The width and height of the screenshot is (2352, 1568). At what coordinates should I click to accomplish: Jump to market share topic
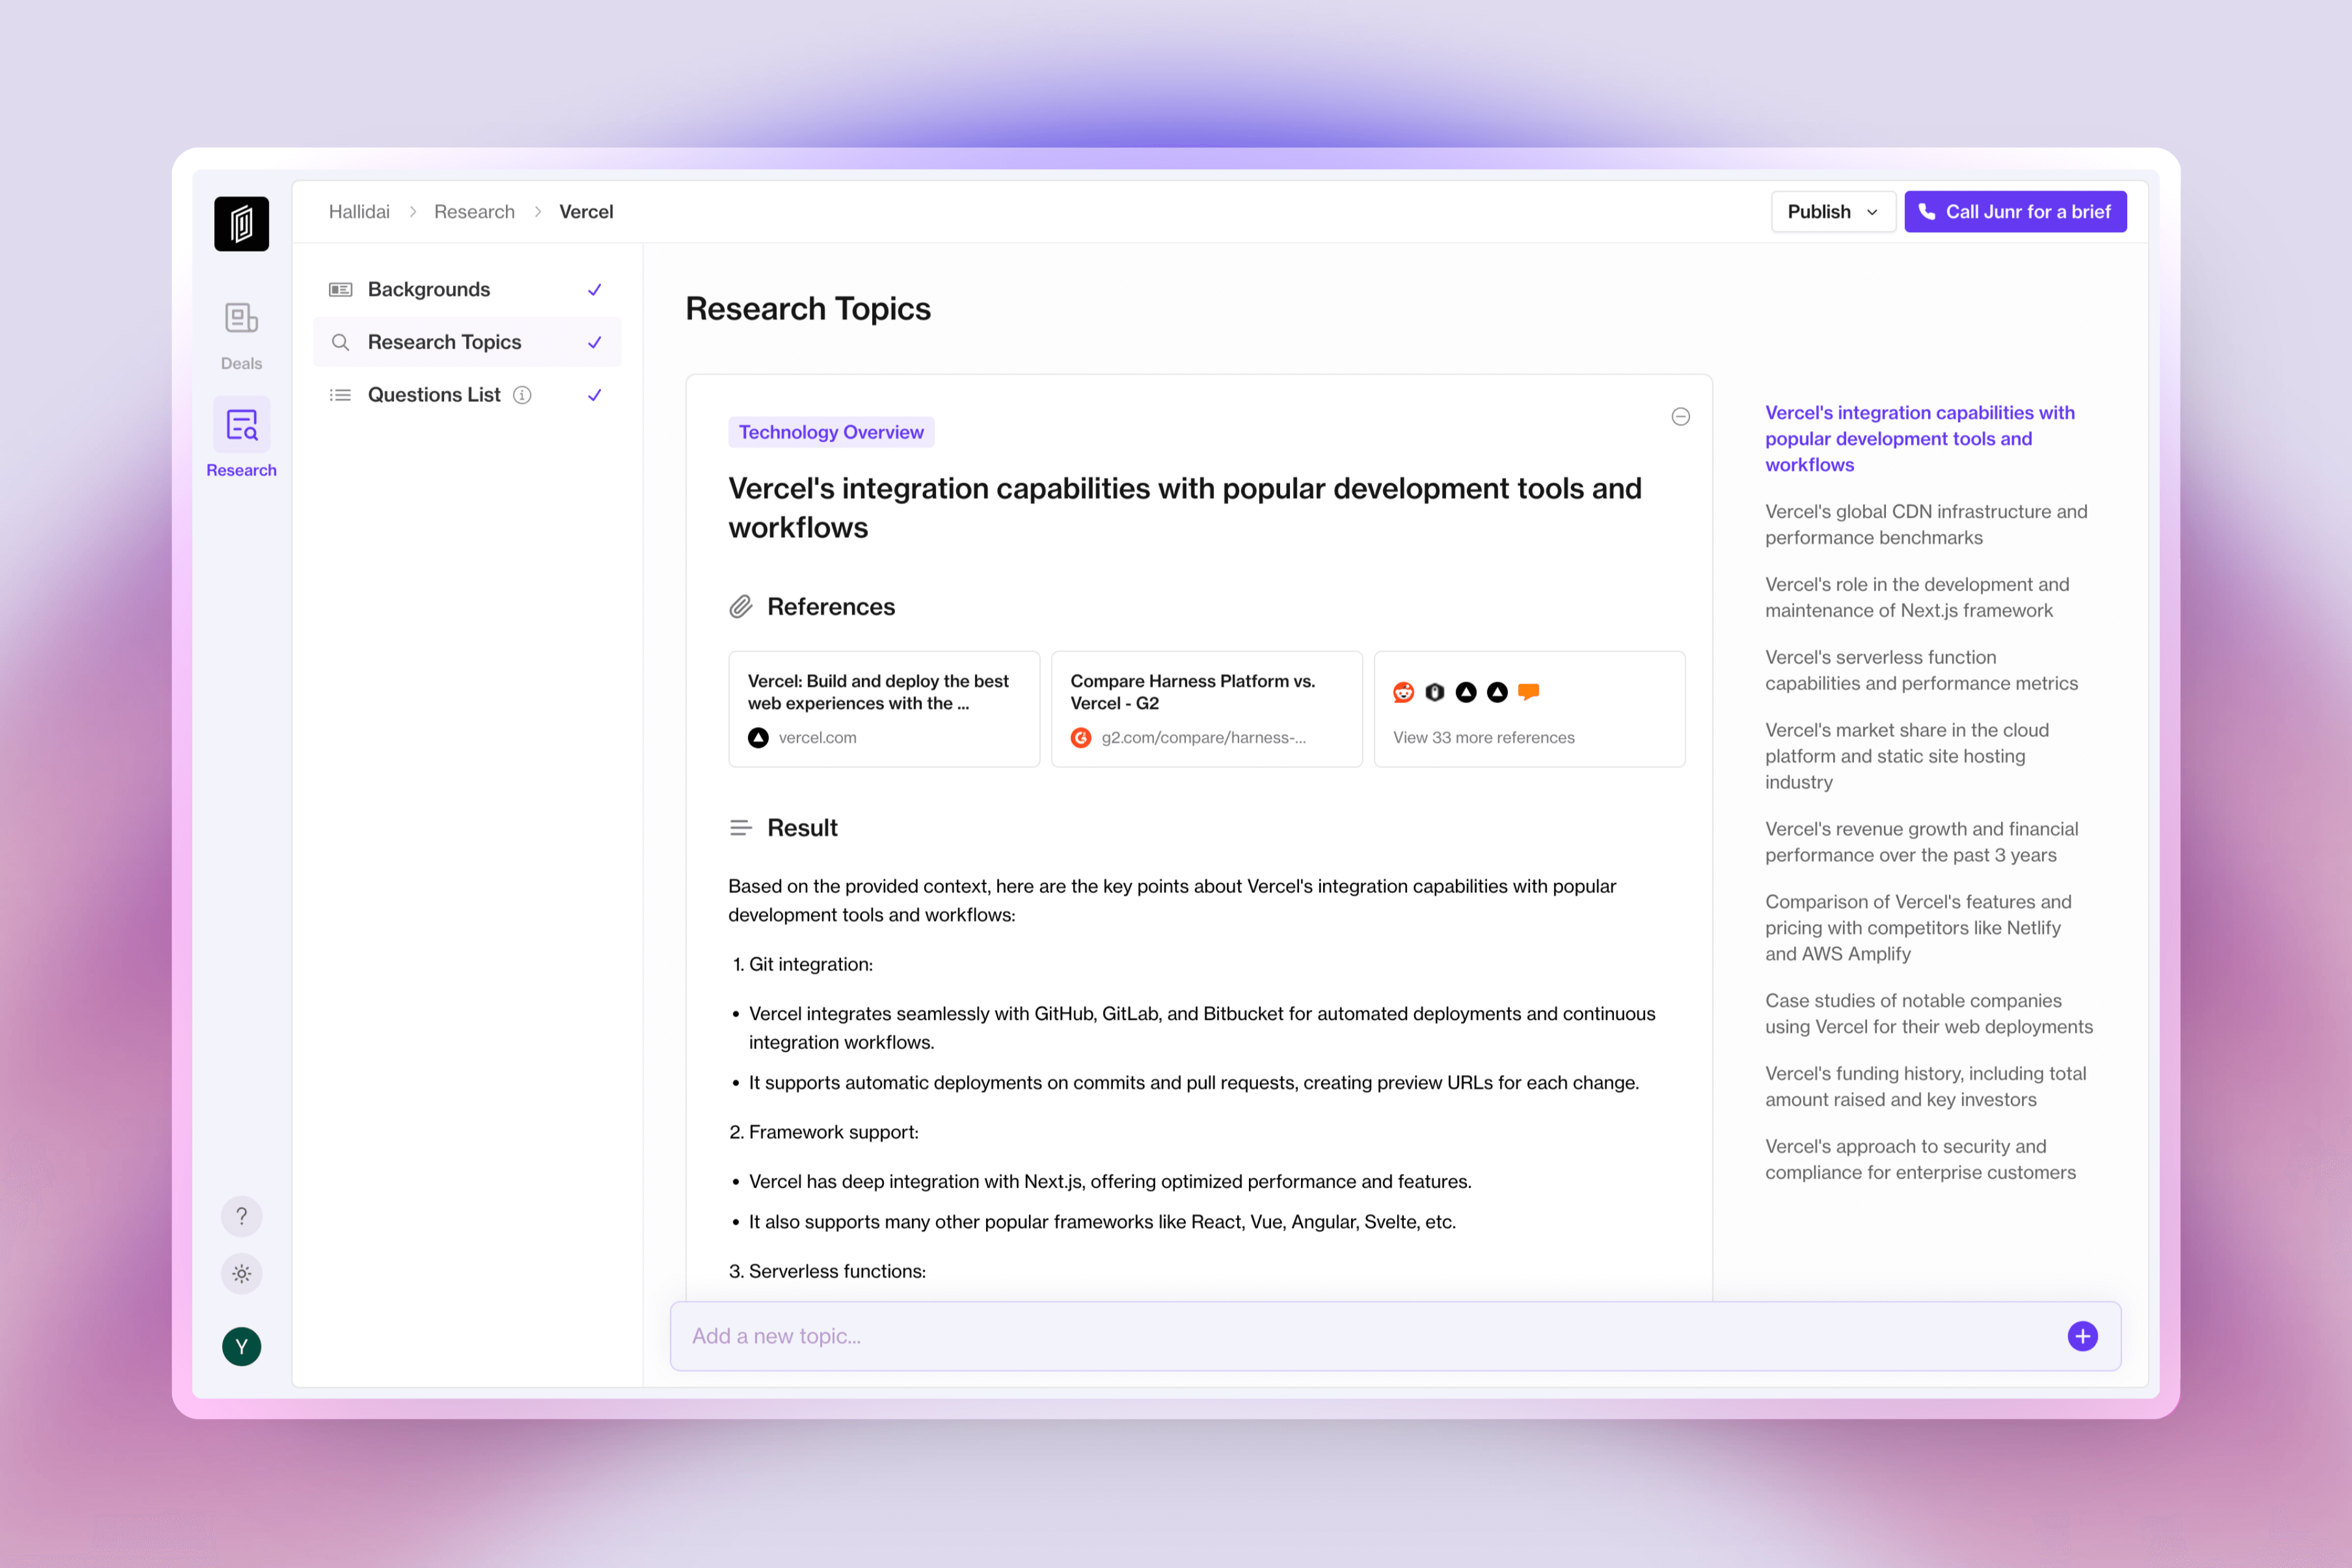click(1907, 757)
